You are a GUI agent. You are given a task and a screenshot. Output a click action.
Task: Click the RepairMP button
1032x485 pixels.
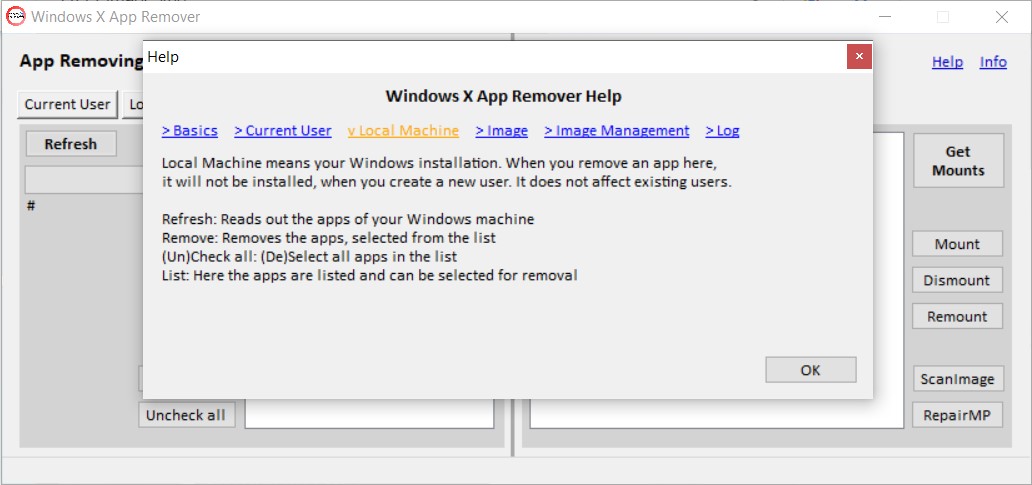(957, 415)
